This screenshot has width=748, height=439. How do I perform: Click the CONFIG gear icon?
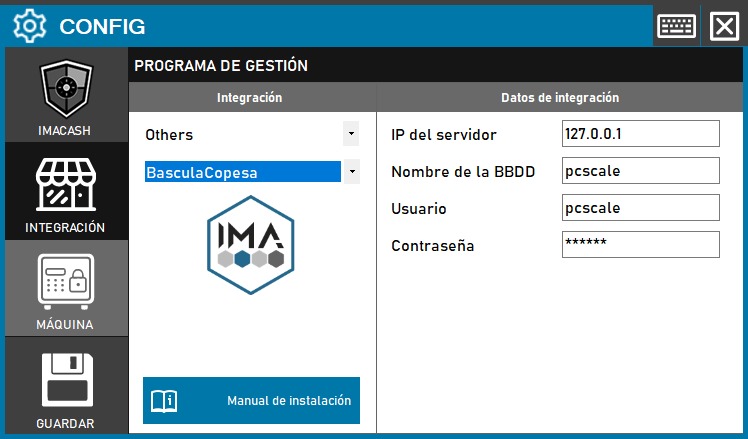pos(30,26)
